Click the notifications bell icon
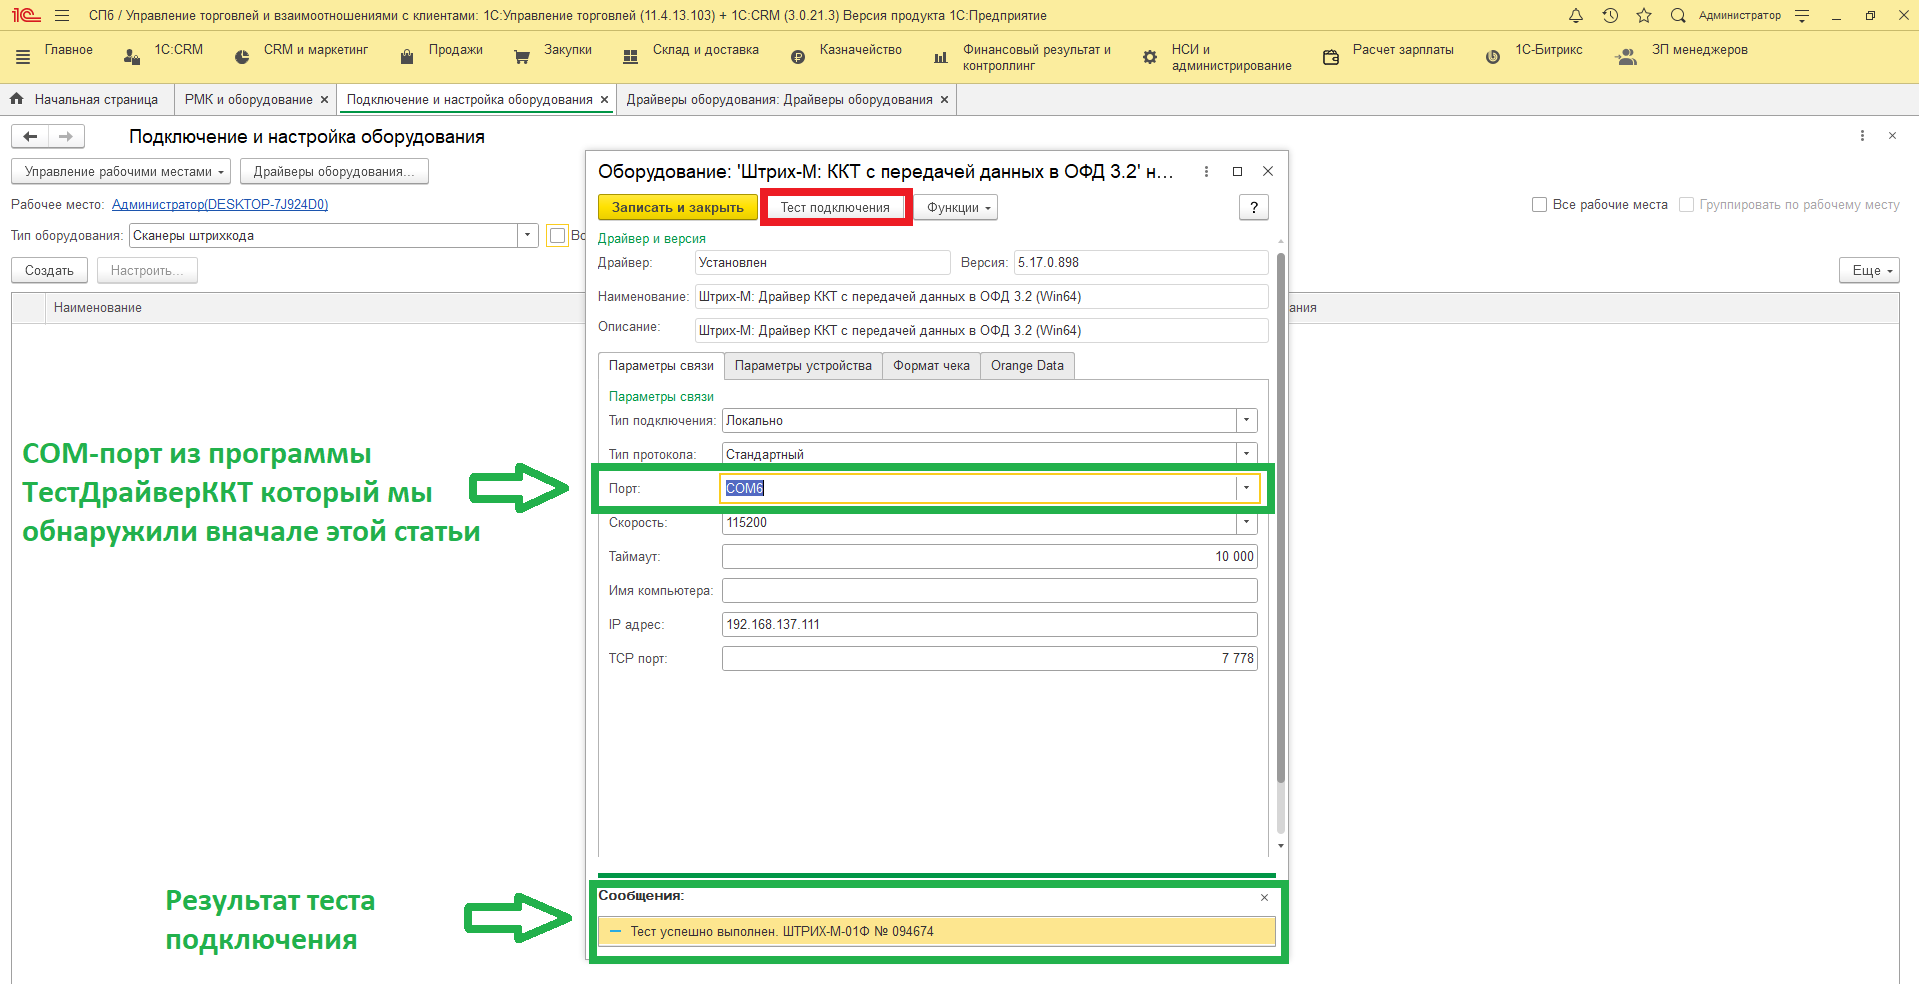 [x=1576, y=16]
